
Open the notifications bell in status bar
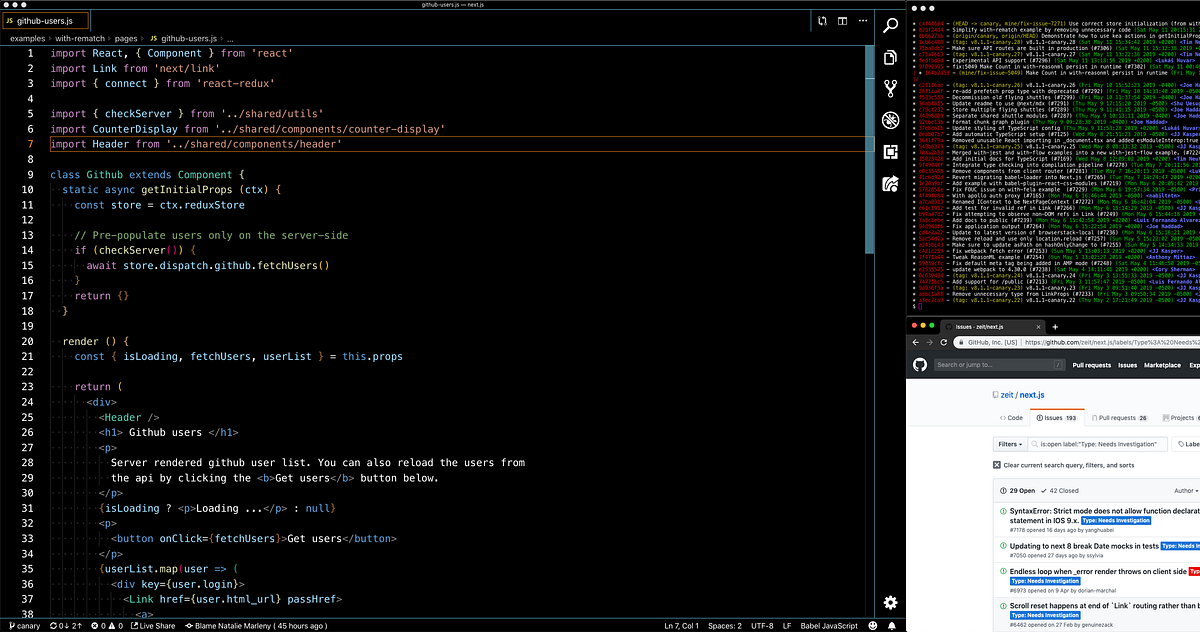point(892,625)
